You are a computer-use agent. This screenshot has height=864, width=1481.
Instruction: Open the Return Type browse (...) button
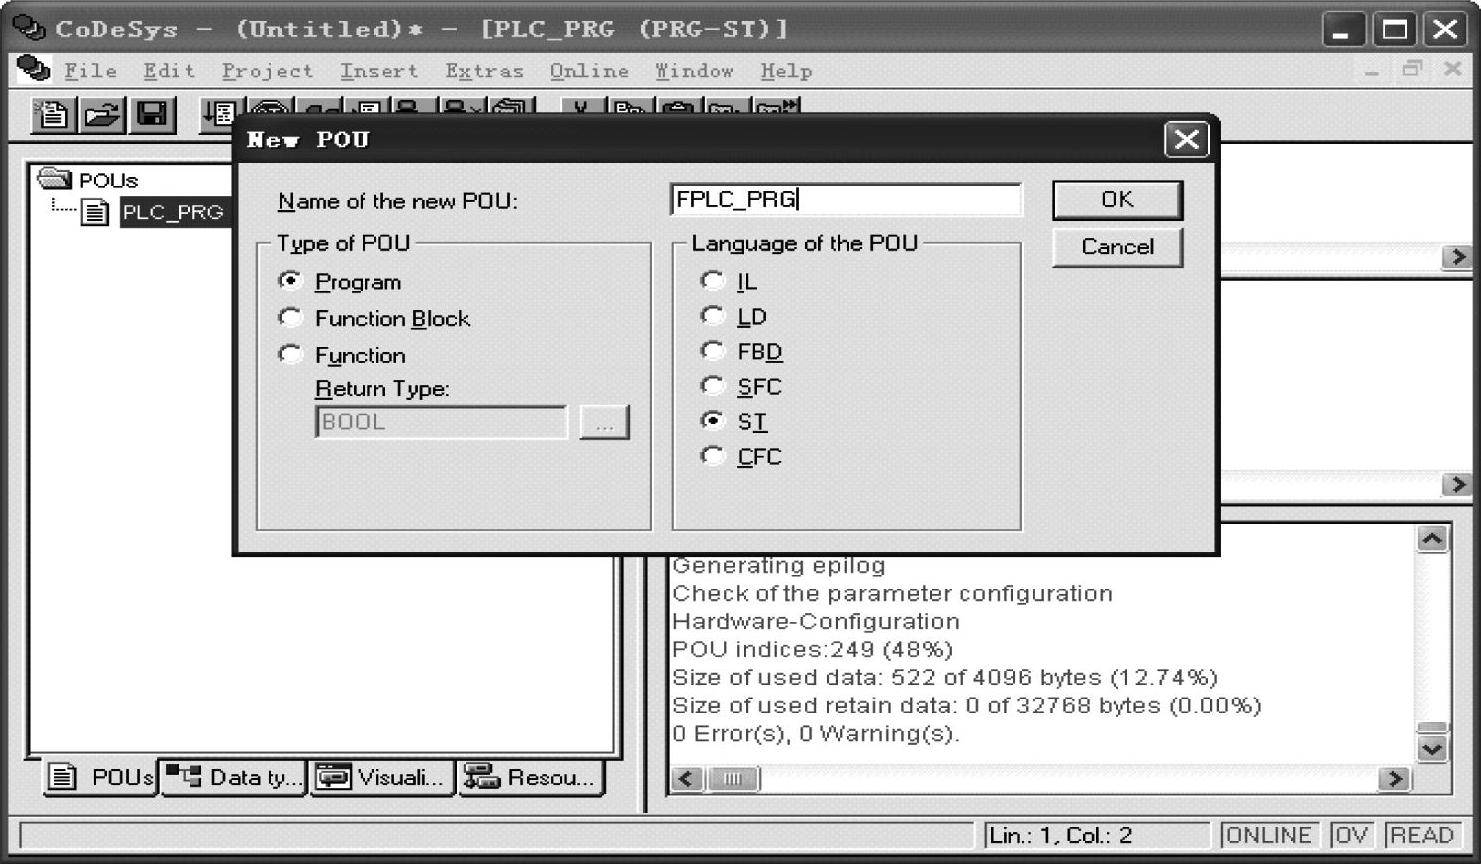pos(604,422)
